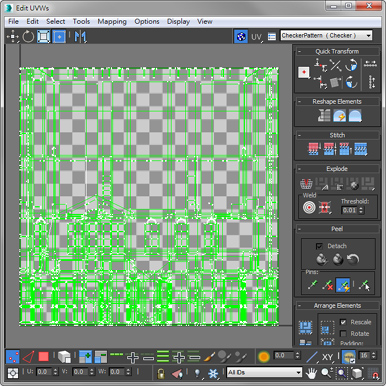Click the Break icon in Explode
The image size is (386, 386).
pos(306,183)
